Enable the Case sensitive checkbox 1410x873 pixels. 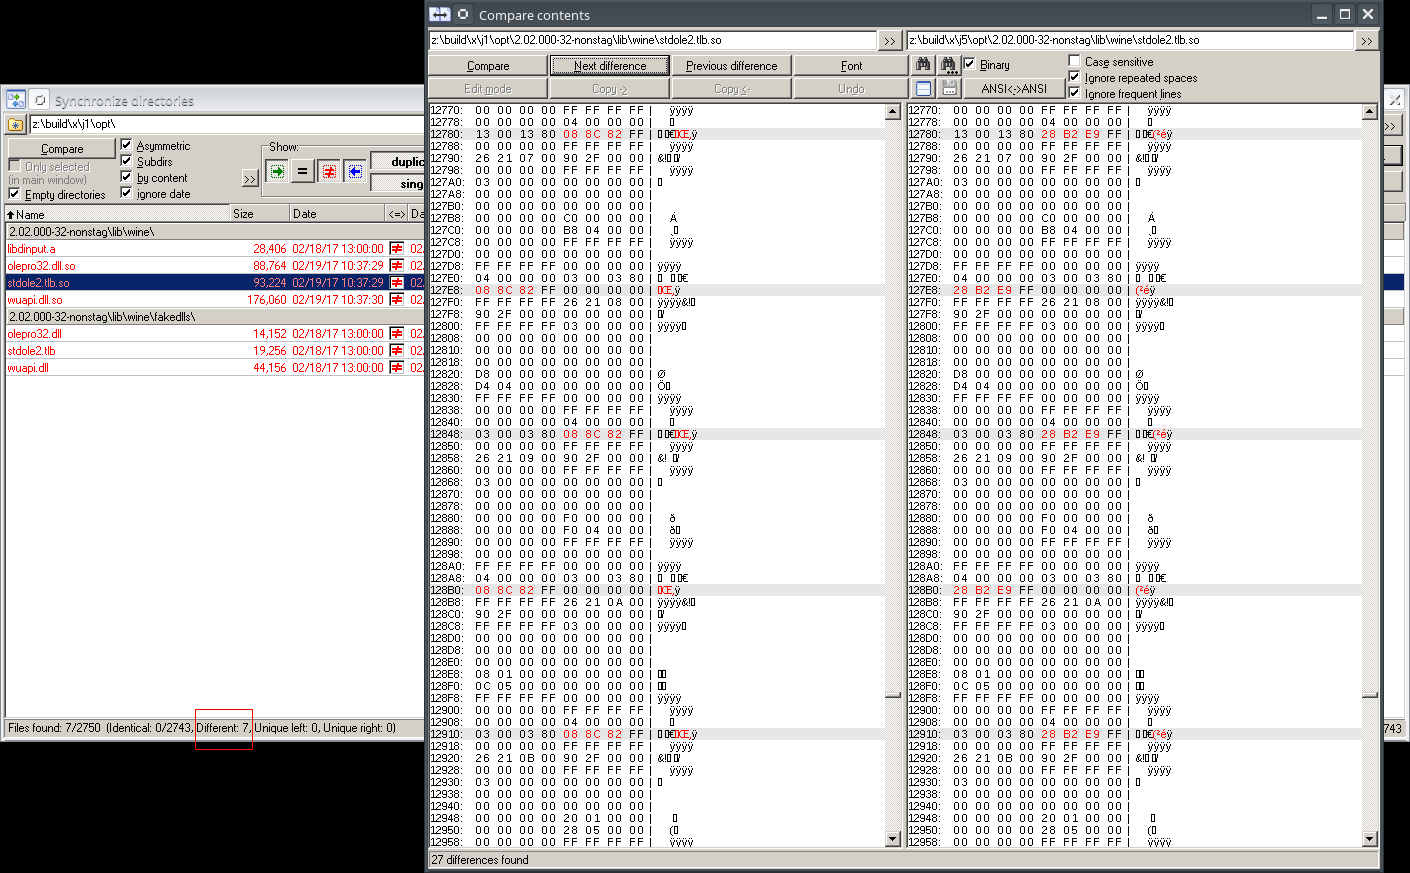pyautogui.click(x=1075, y=61)
